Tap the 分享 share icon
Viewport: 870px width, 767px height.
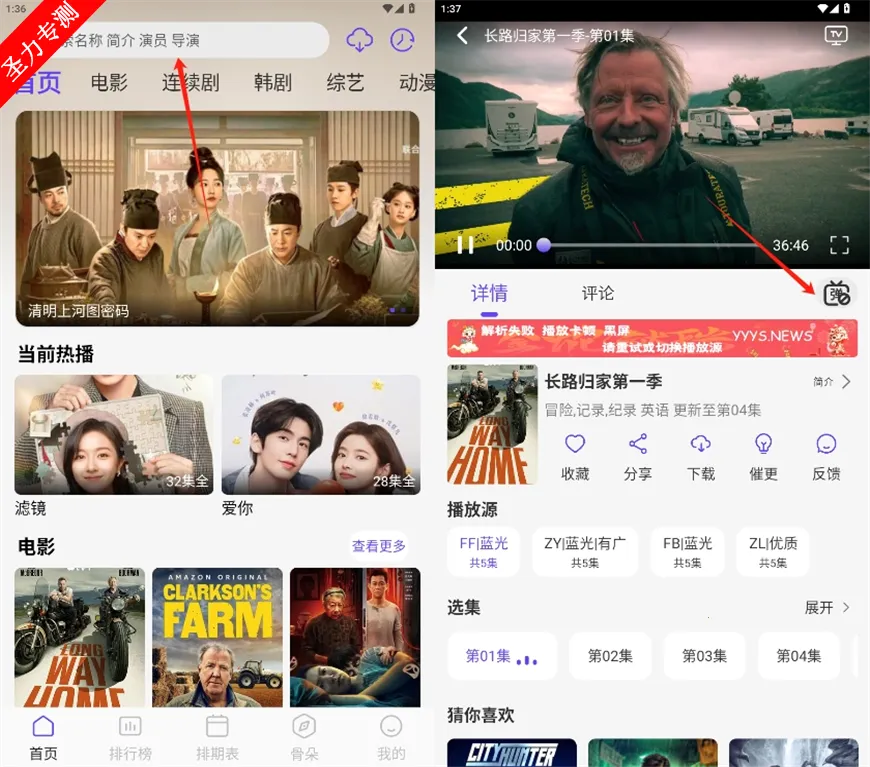click(x=638, y=444)
